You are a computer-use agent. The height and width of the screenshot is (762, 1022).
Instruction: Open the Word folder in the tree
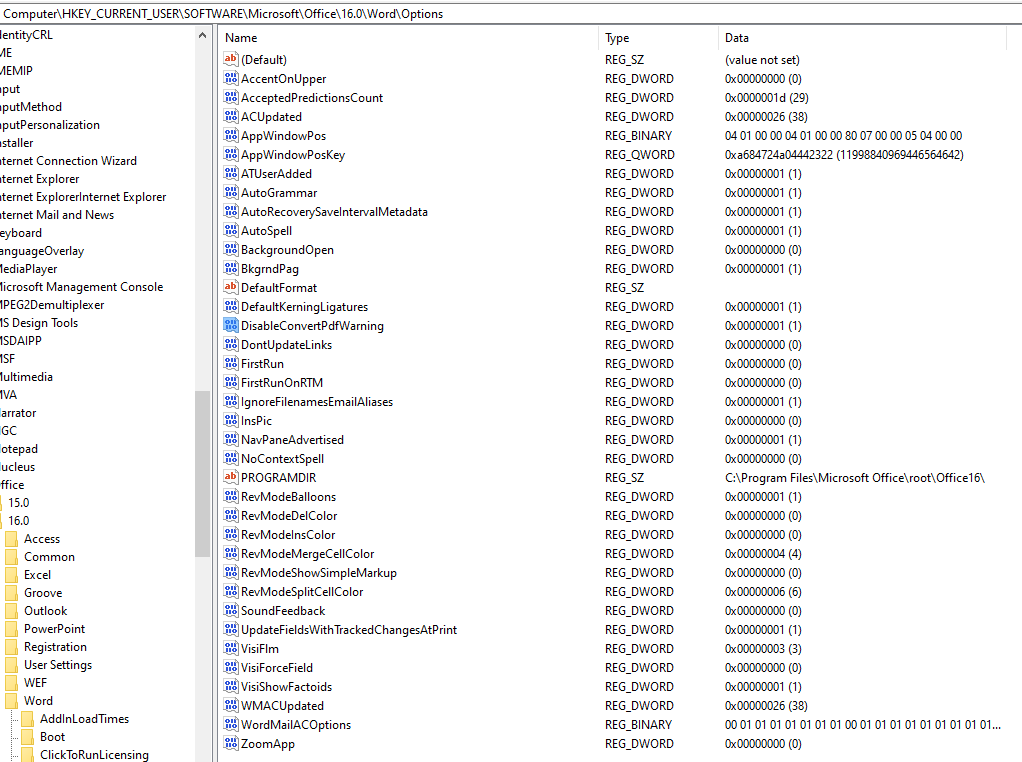click(x=40, y=700)
